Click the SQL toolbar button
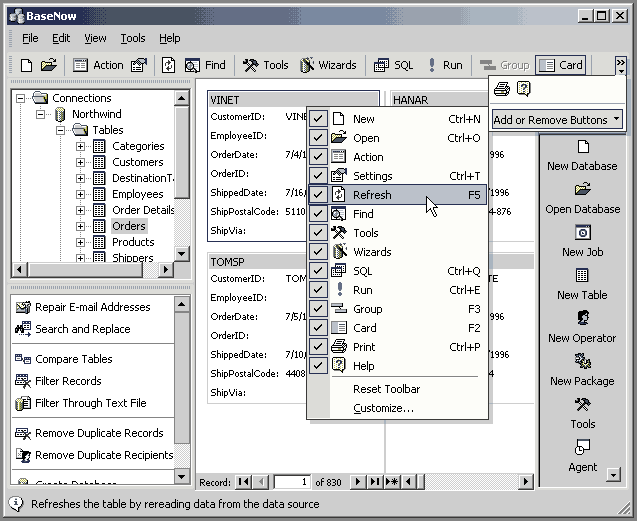Viewport: 637px width, 521px height. tap(393, 65)
